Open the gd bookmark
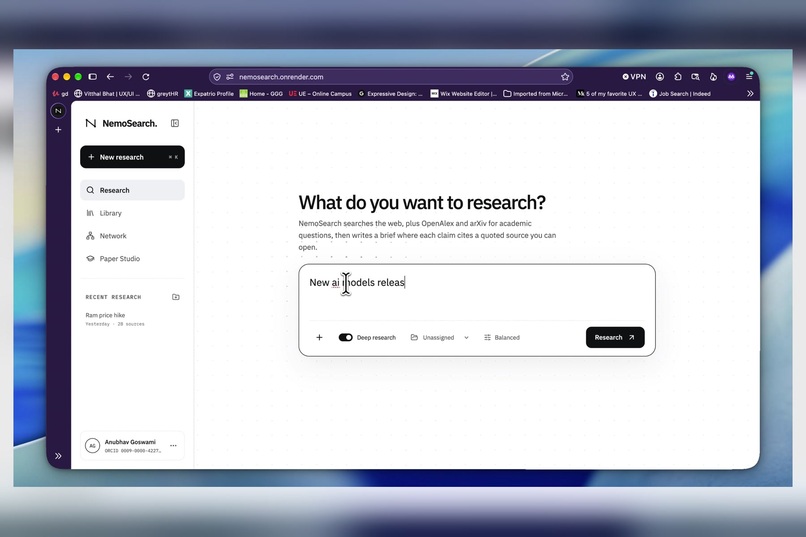 coord(60,94)
